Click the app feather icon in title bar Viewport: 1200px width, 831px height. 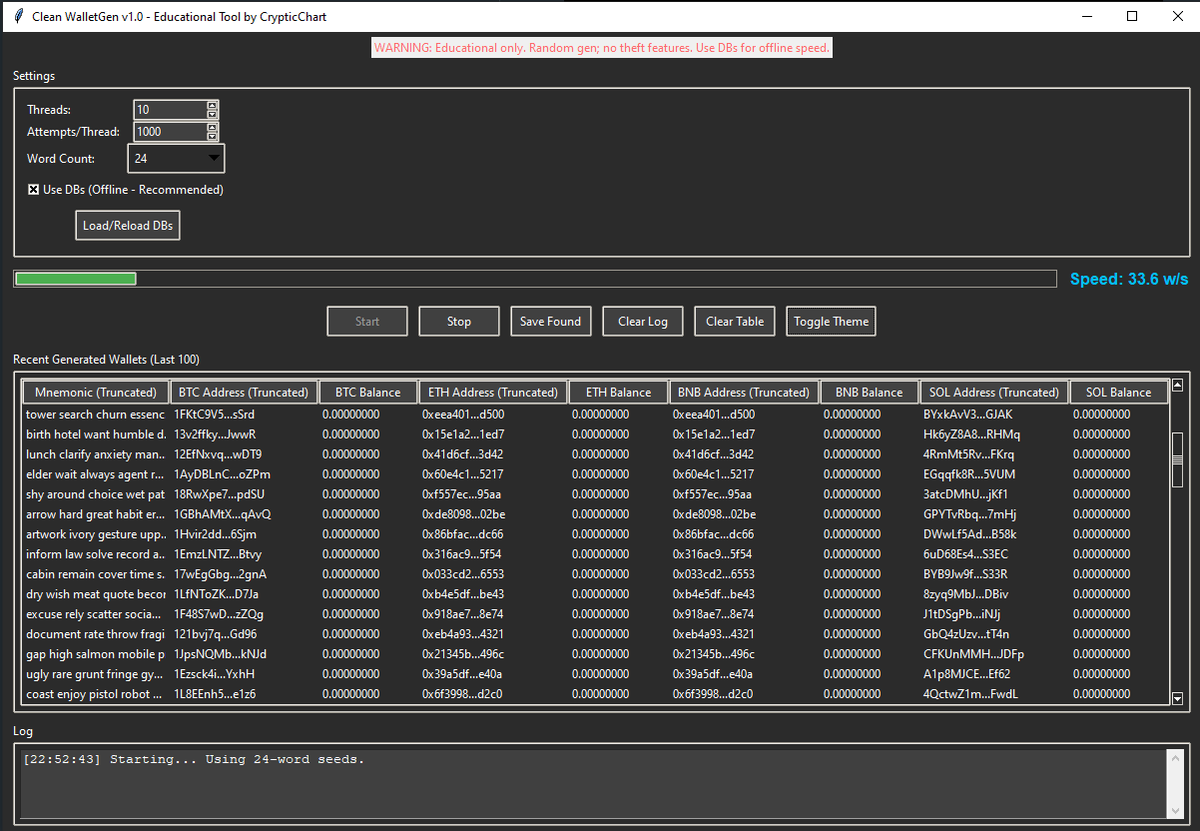click(x=16, y=16)
